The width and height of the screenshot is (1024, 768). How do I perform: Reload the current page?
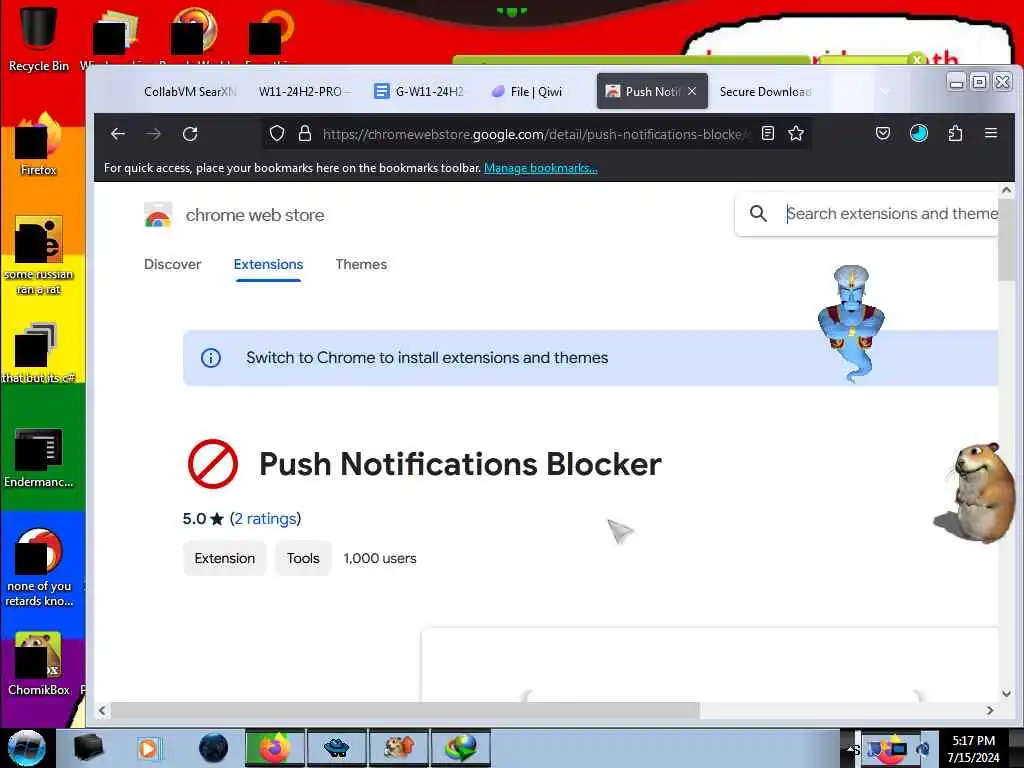(190, 134)
